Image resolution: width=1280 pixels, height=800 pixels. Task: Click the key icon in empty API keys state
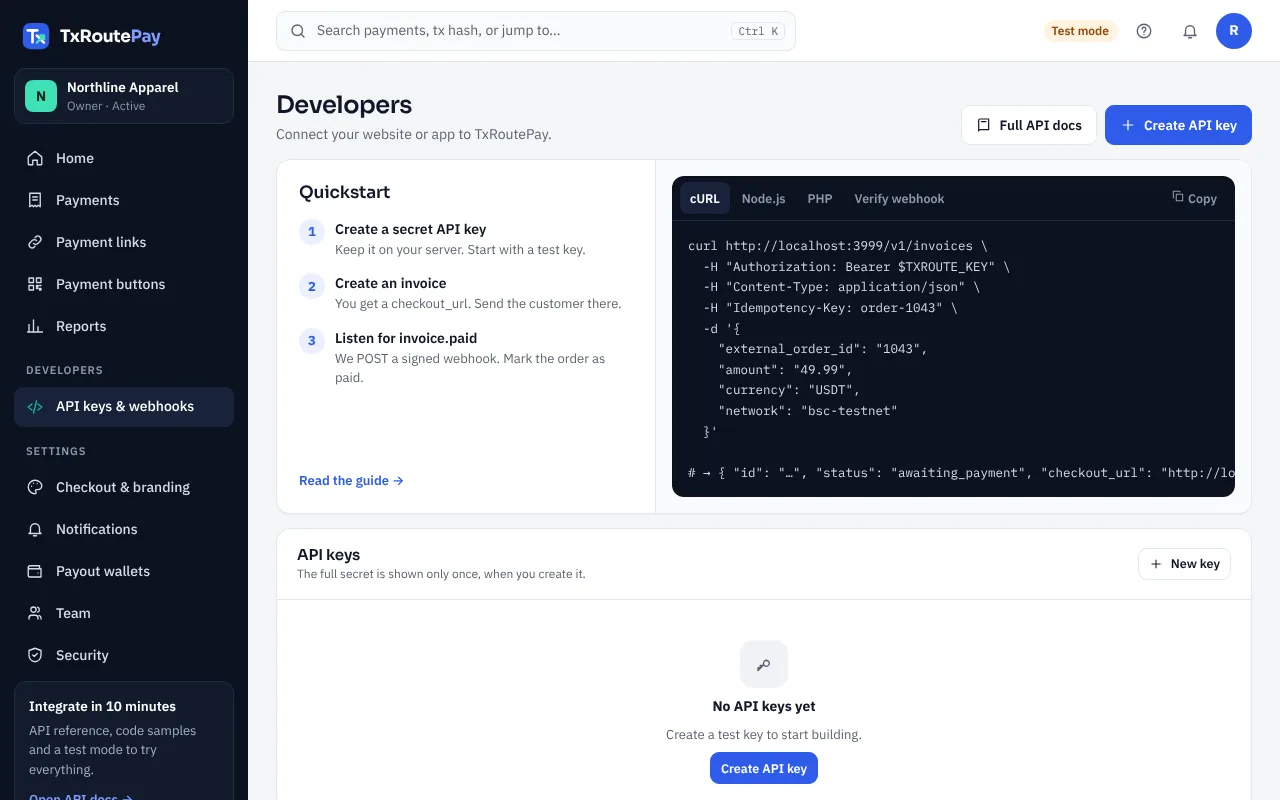764,664
